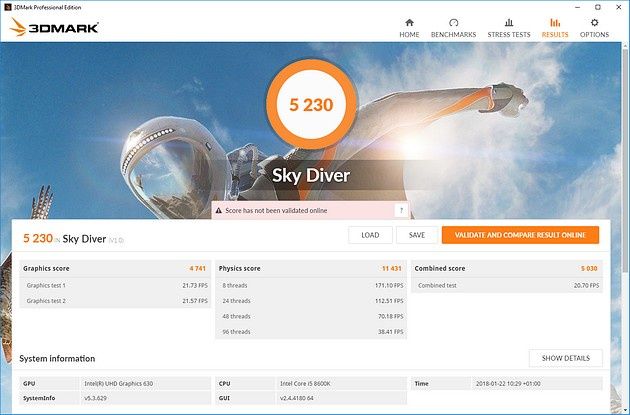Click Validate and Compare Result Online

click(x=520, y=235)
